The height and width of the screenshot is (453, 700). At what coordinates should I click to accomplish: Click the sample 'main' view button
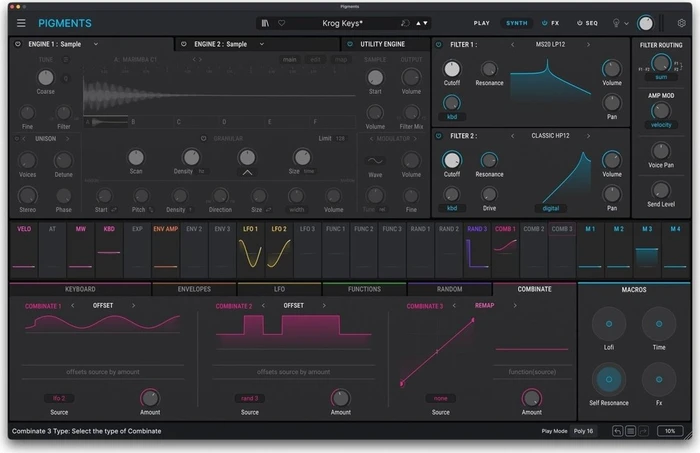[289, 59]
